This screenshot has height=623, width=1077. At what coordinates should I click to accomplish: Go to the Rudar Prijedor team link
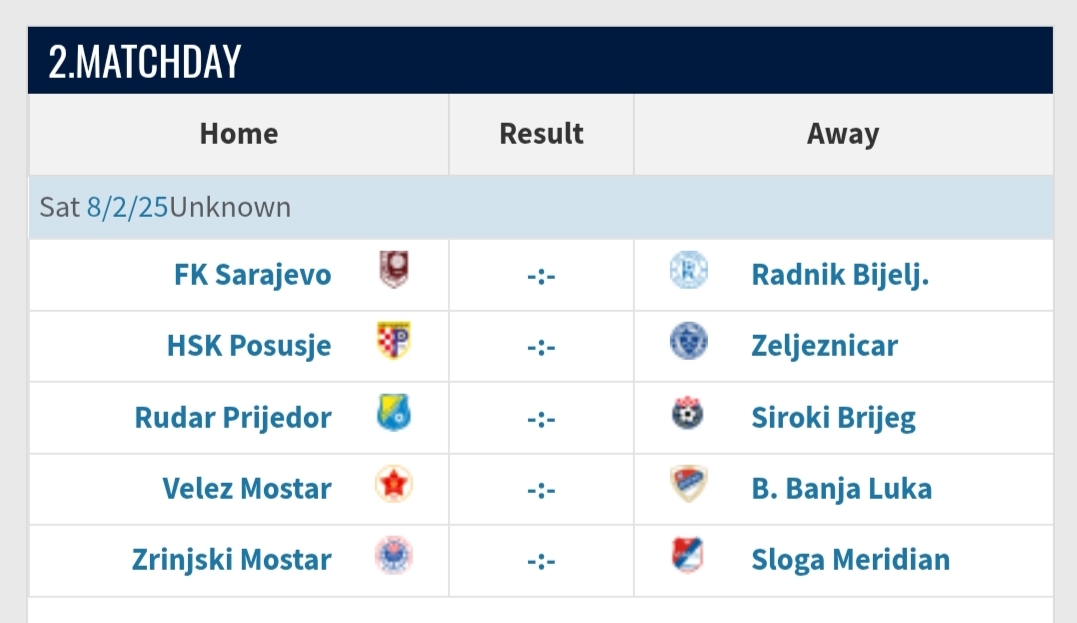coord(232,417)
